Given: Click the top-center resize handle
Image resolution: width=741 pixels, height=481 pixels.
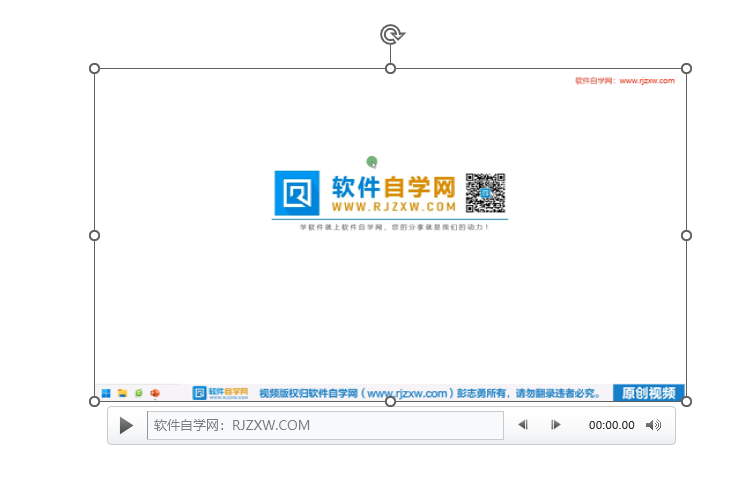Looking at the screenshot, I should (391, 68).
